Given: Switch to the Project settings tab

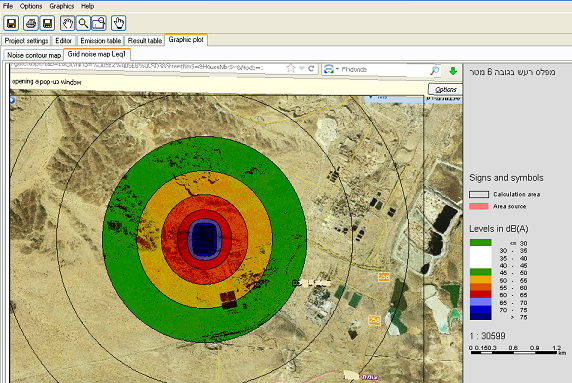Looking at the screenshot, I should point(26,41).
